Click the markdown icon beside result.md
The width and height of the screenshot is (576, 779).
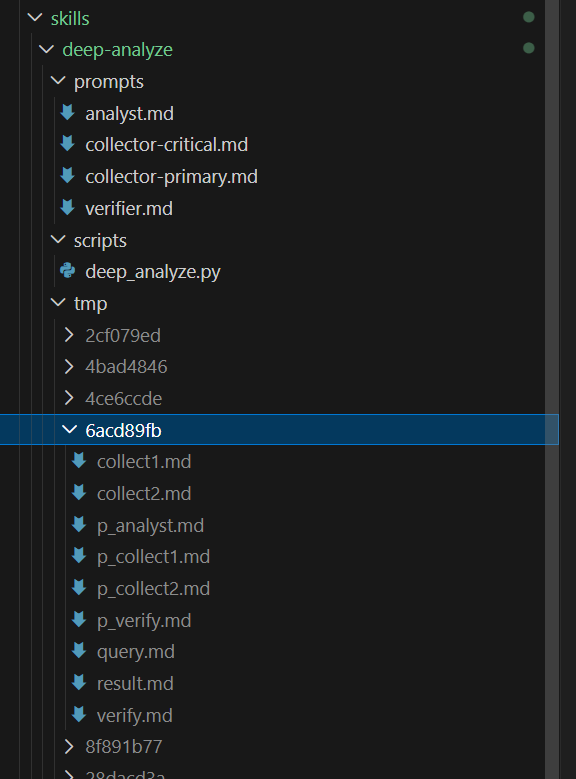tap(79, 683)
